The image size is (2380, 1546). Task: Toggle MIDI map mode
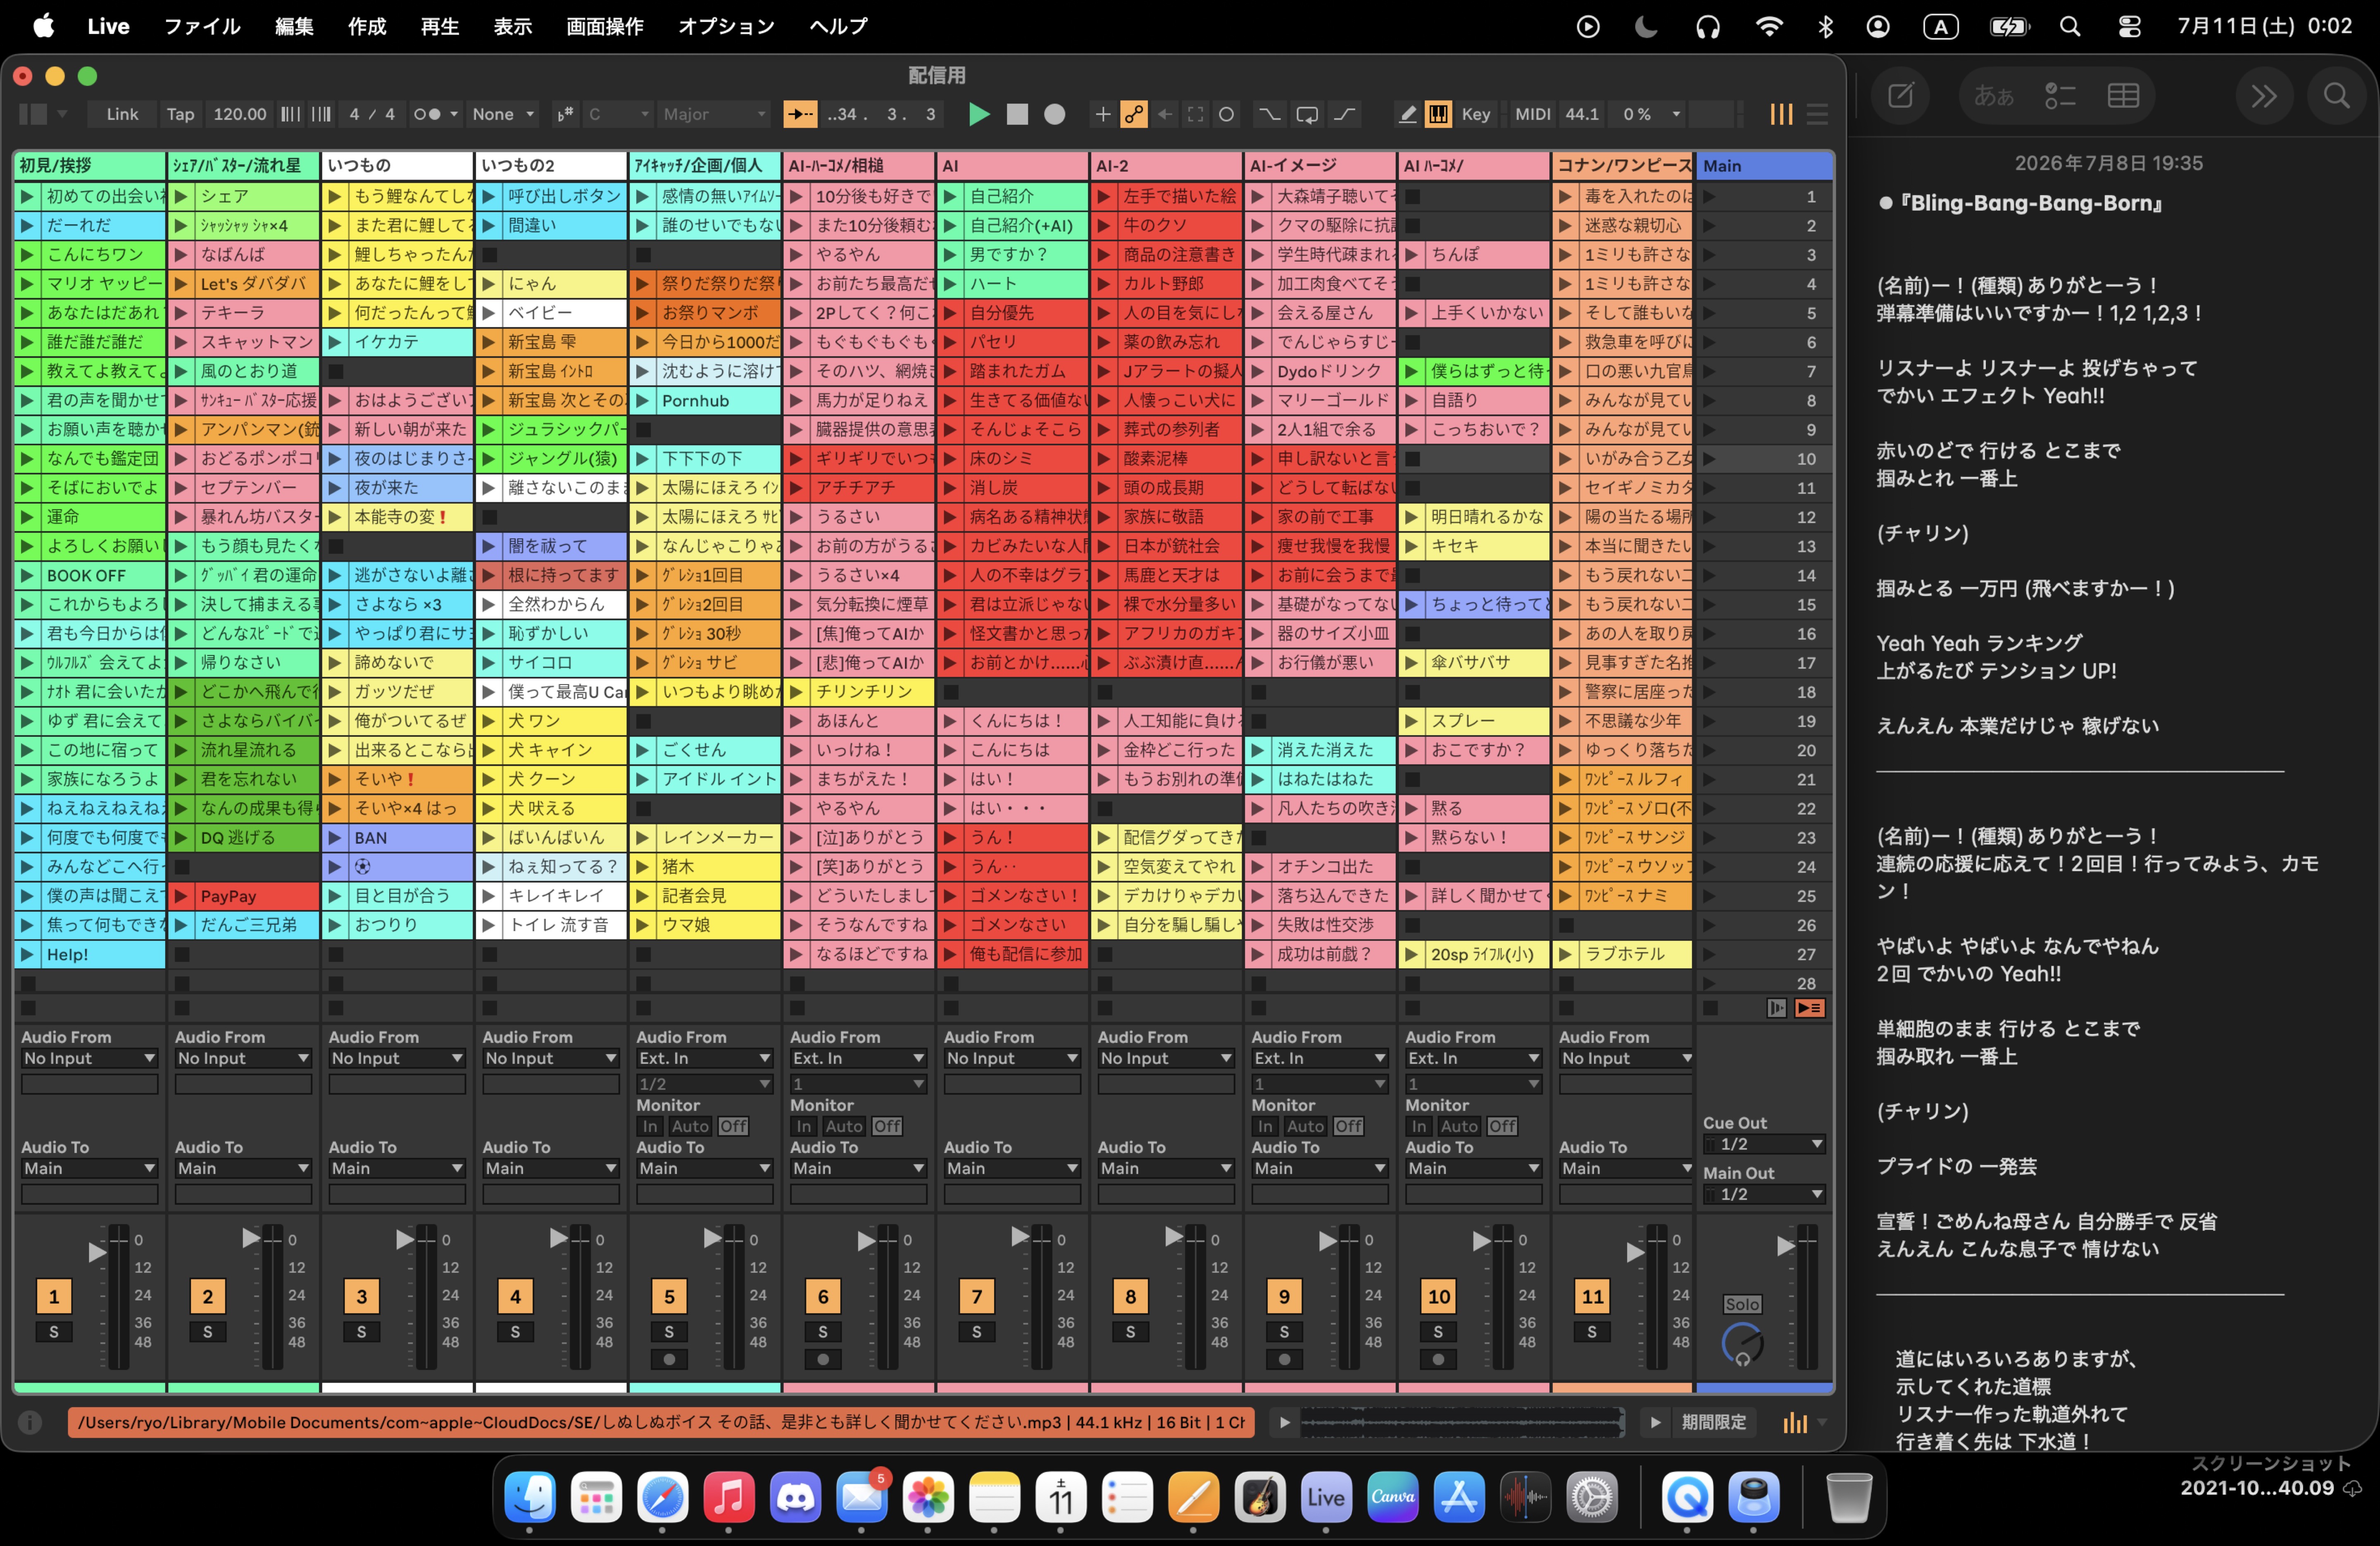tap(1532, 114)
